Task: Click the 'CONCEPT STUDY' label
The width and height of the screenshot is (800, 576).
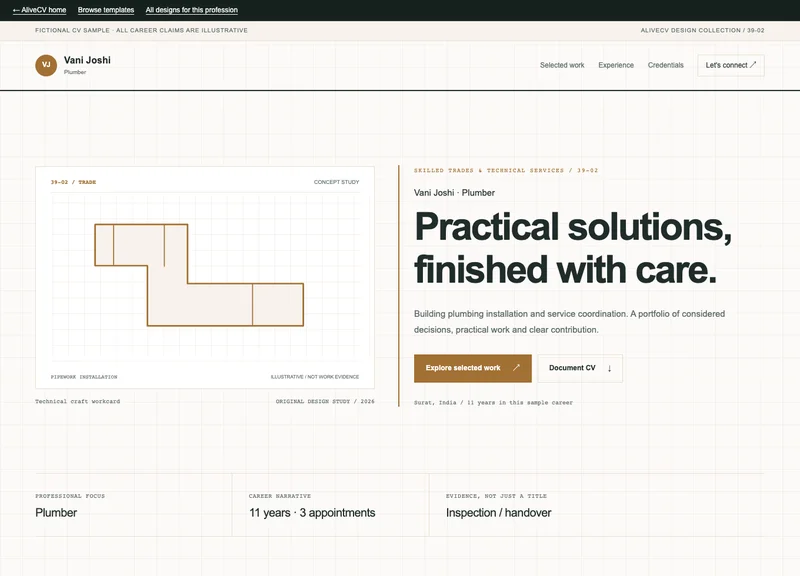Action: pos(336,182)
